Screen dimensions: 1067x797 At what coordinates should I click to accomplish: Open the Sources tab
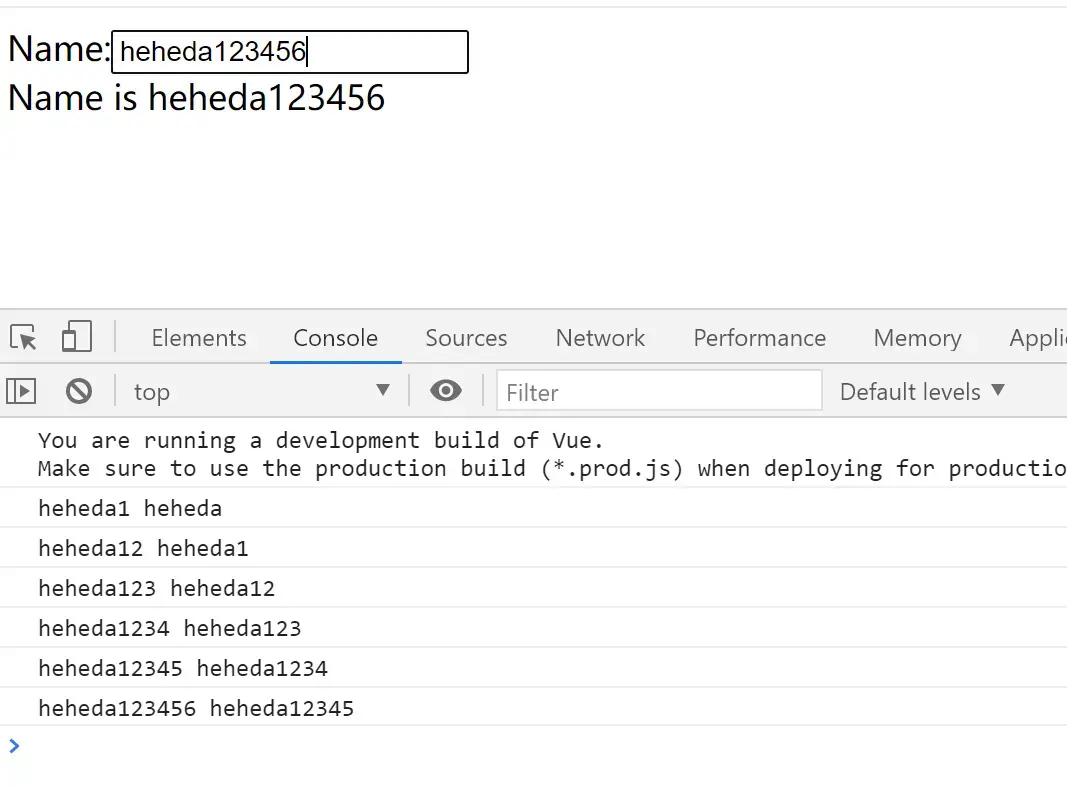[x=466, y=338]
